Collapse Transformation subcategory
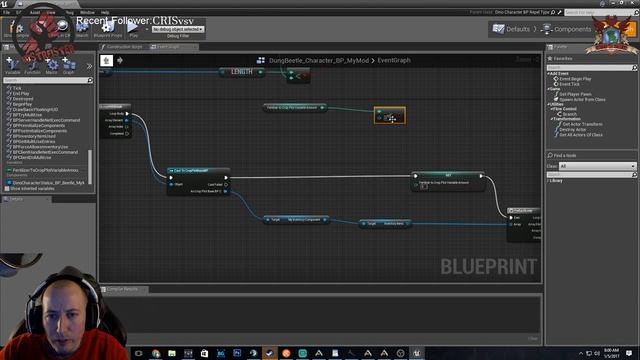Screen dimensions: 640x360 551,119
